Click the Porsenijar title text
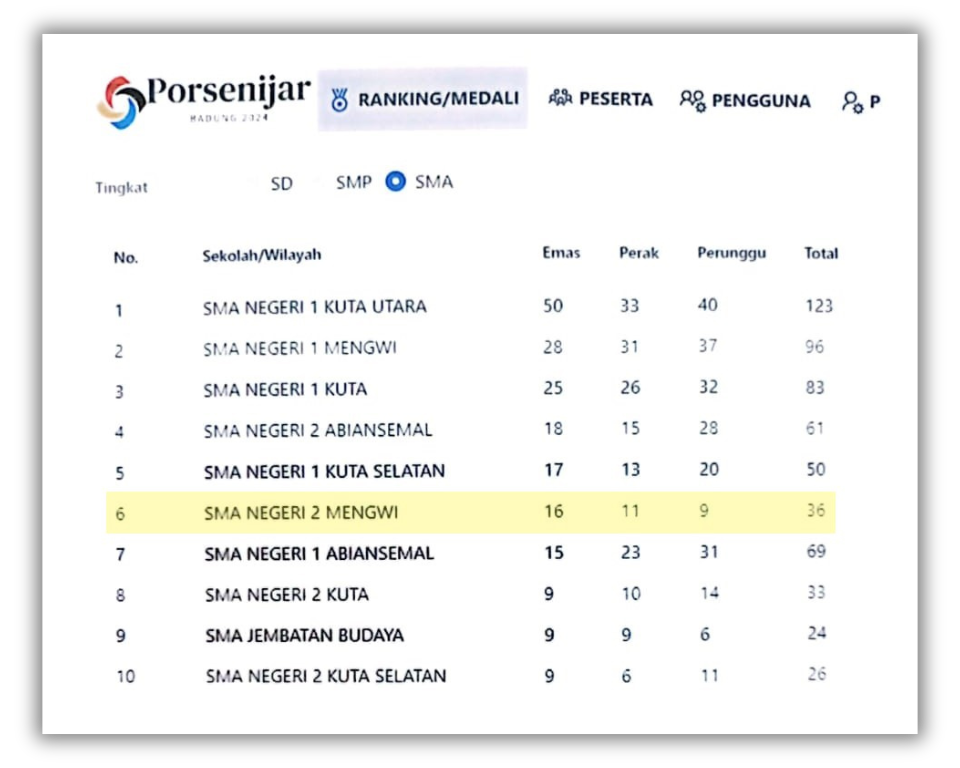The width and height of the screenshot is (960, 768). click(x=228, y=92)
